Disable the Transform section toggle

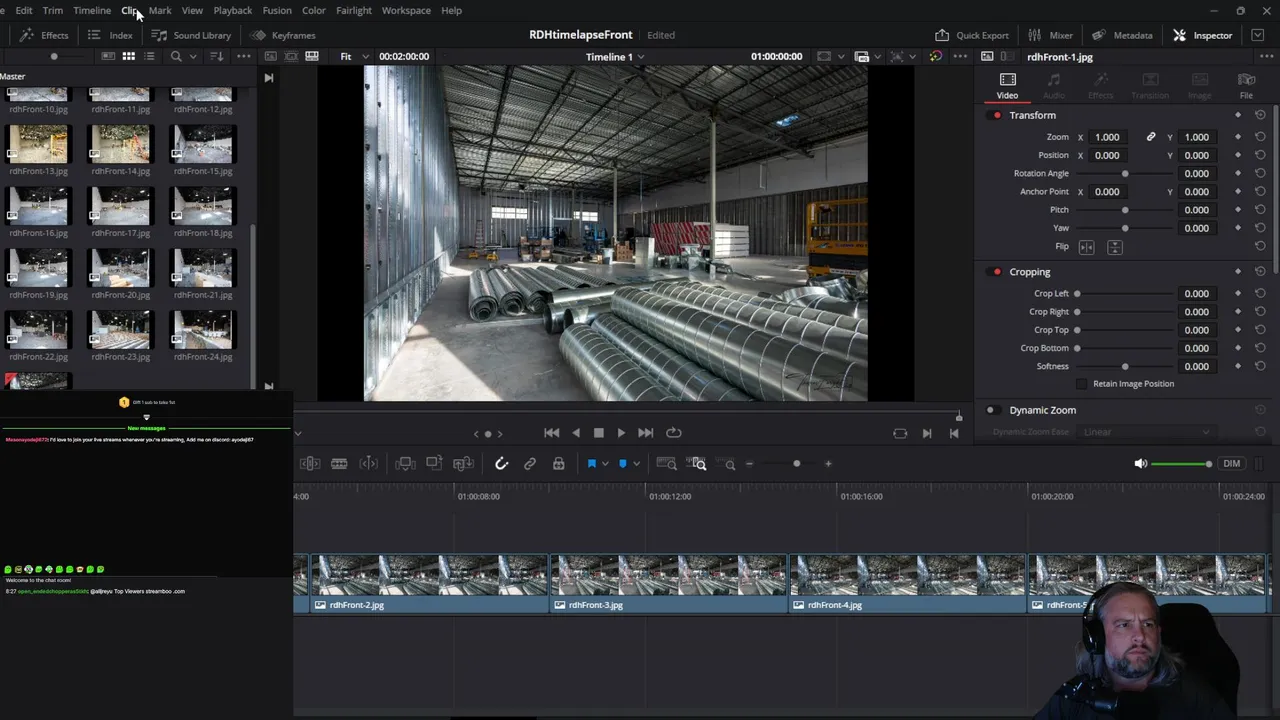[x=996, y=116]
